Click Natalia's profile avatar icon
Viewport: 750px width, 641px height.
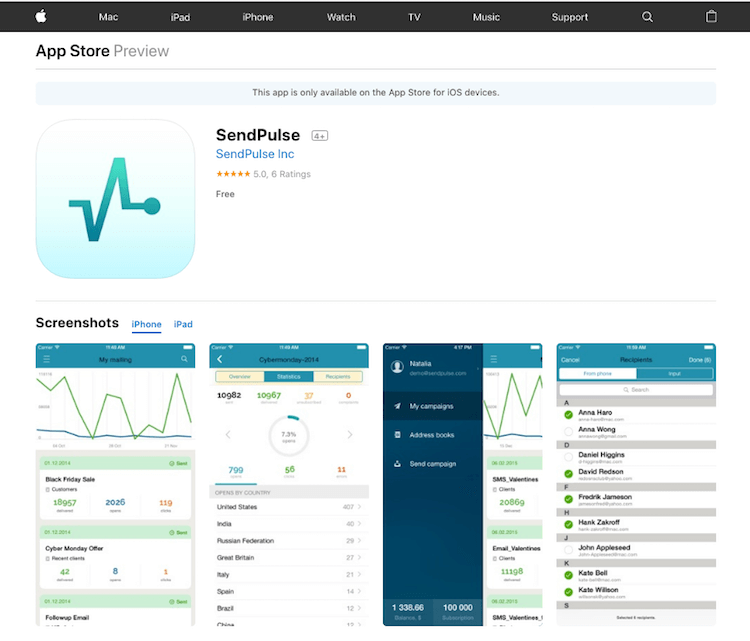[x=397, y=367]
